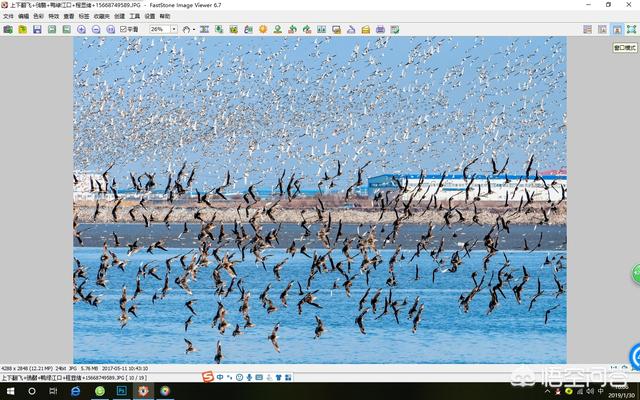640x400 pixels.
Task: Click the compare images side-by-side icon
Action: (322, 29)
